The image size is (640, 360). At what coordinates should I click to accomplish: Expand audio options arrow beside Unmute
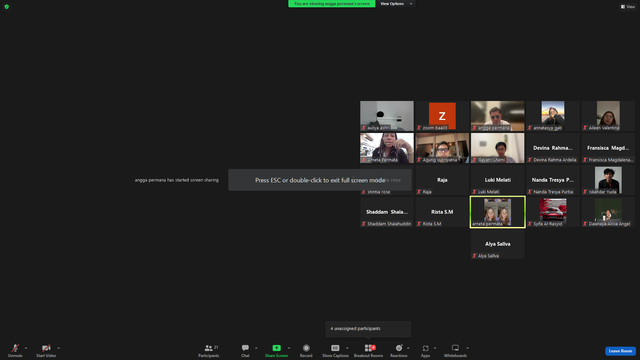tap(26, 348)
